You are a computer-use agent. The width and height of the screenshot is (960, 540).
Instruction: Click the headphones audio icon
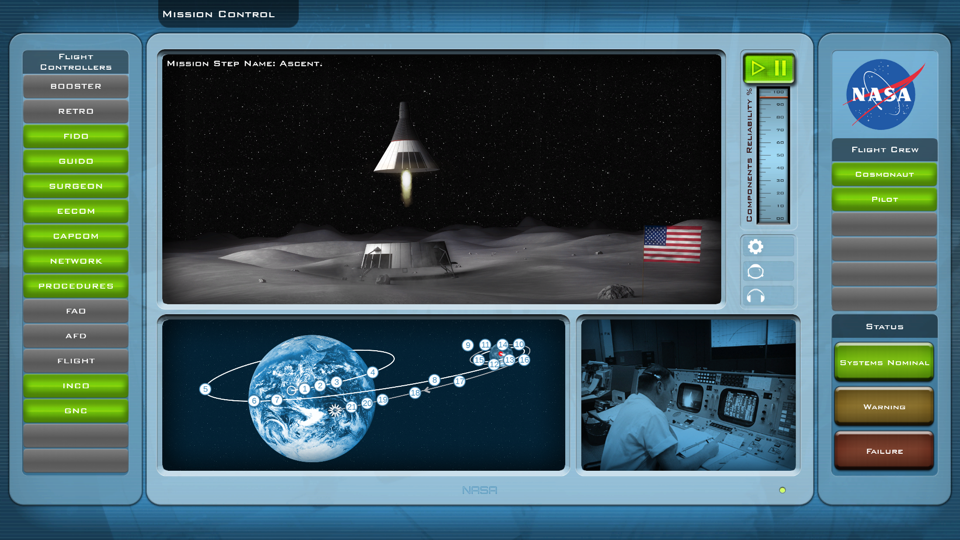[x=755, y=296]
